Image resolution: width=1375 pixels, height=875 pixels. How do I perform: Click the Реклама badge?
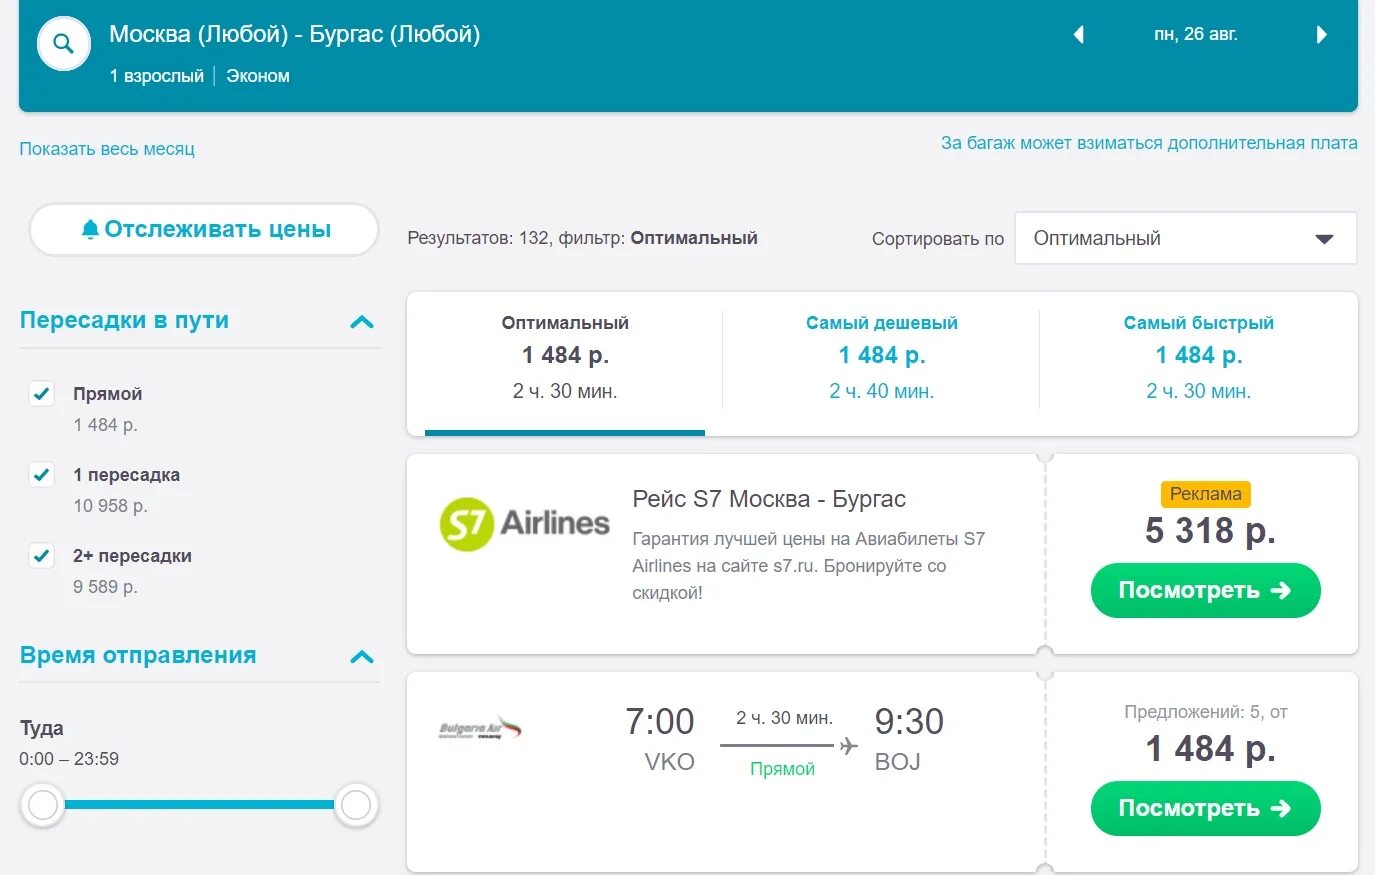pyautogui.click(x=1205, y=494)
